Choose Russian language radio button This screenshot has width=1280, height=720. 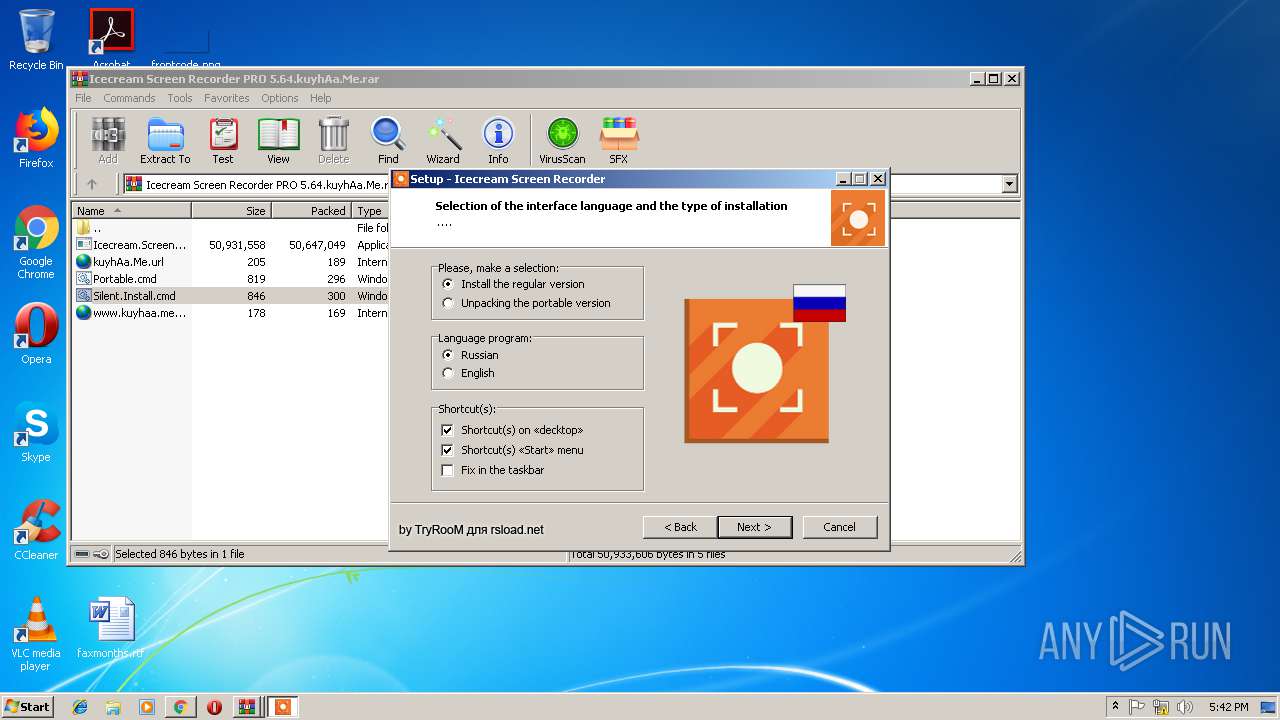pos(470,355)
